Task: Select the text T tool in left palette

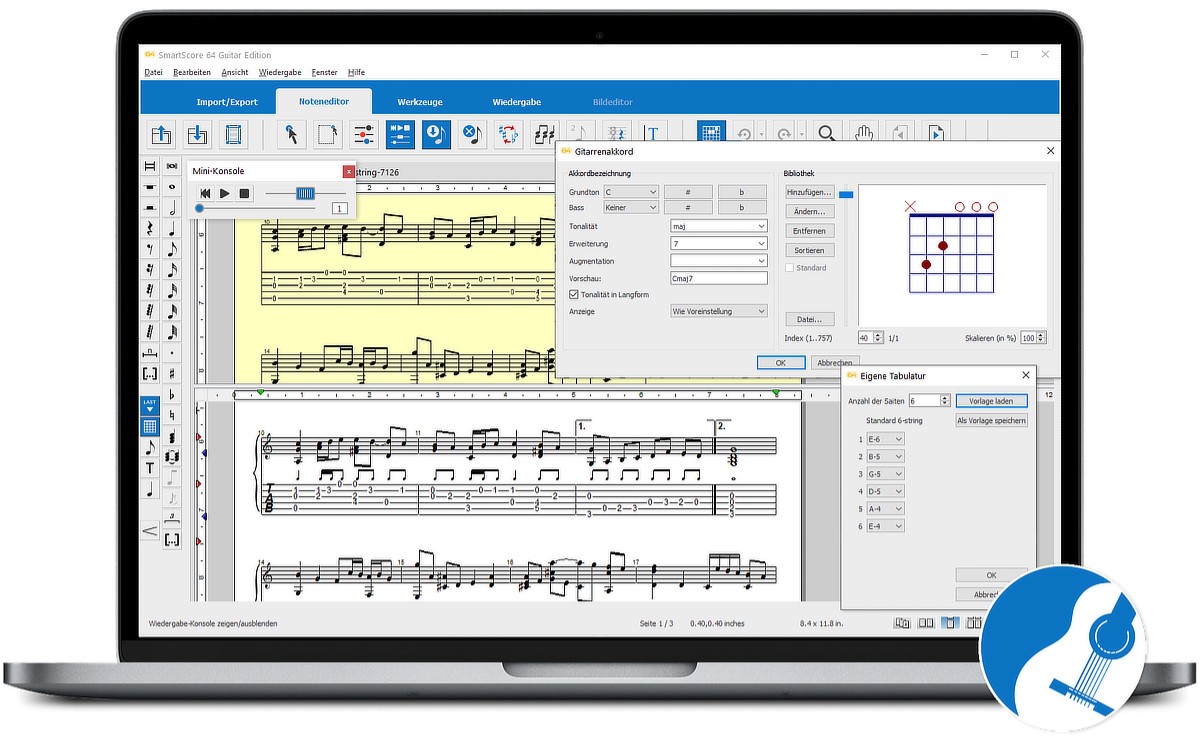Action: point(149,468)
